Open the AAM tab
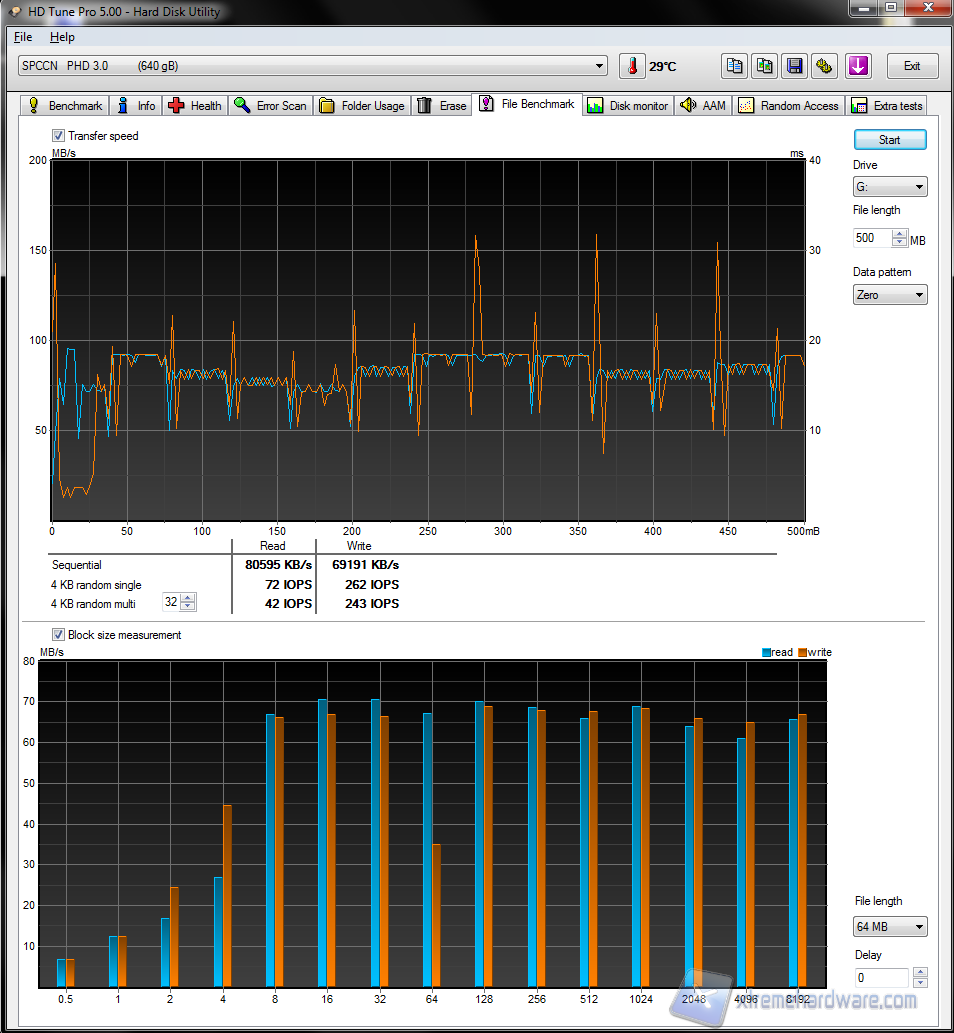 pos(703,105)
